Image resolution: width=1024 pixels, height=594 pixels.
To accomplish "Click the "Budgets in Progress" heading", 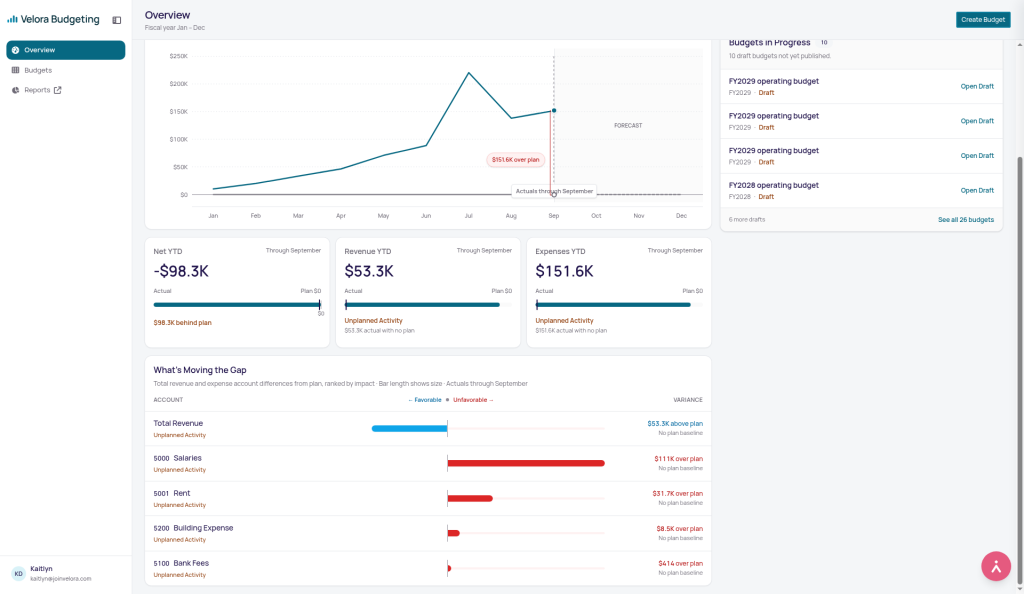I will tap(769, 43).
